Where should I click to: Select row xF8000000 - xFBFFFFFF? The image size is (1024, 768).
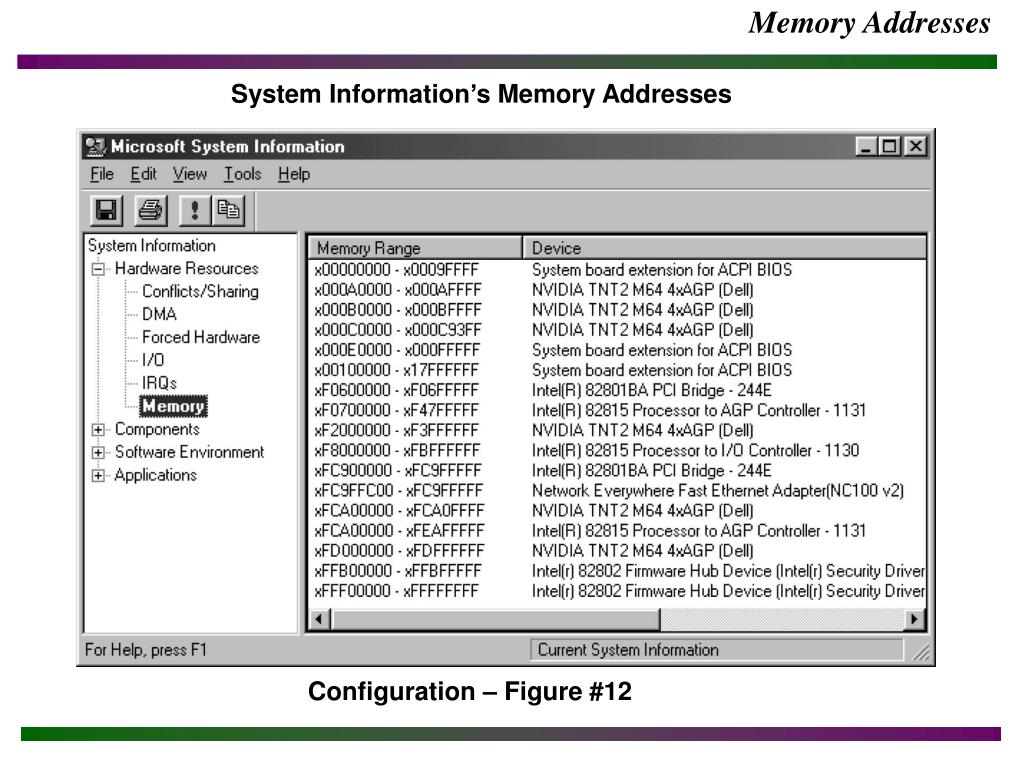[617, 451]
